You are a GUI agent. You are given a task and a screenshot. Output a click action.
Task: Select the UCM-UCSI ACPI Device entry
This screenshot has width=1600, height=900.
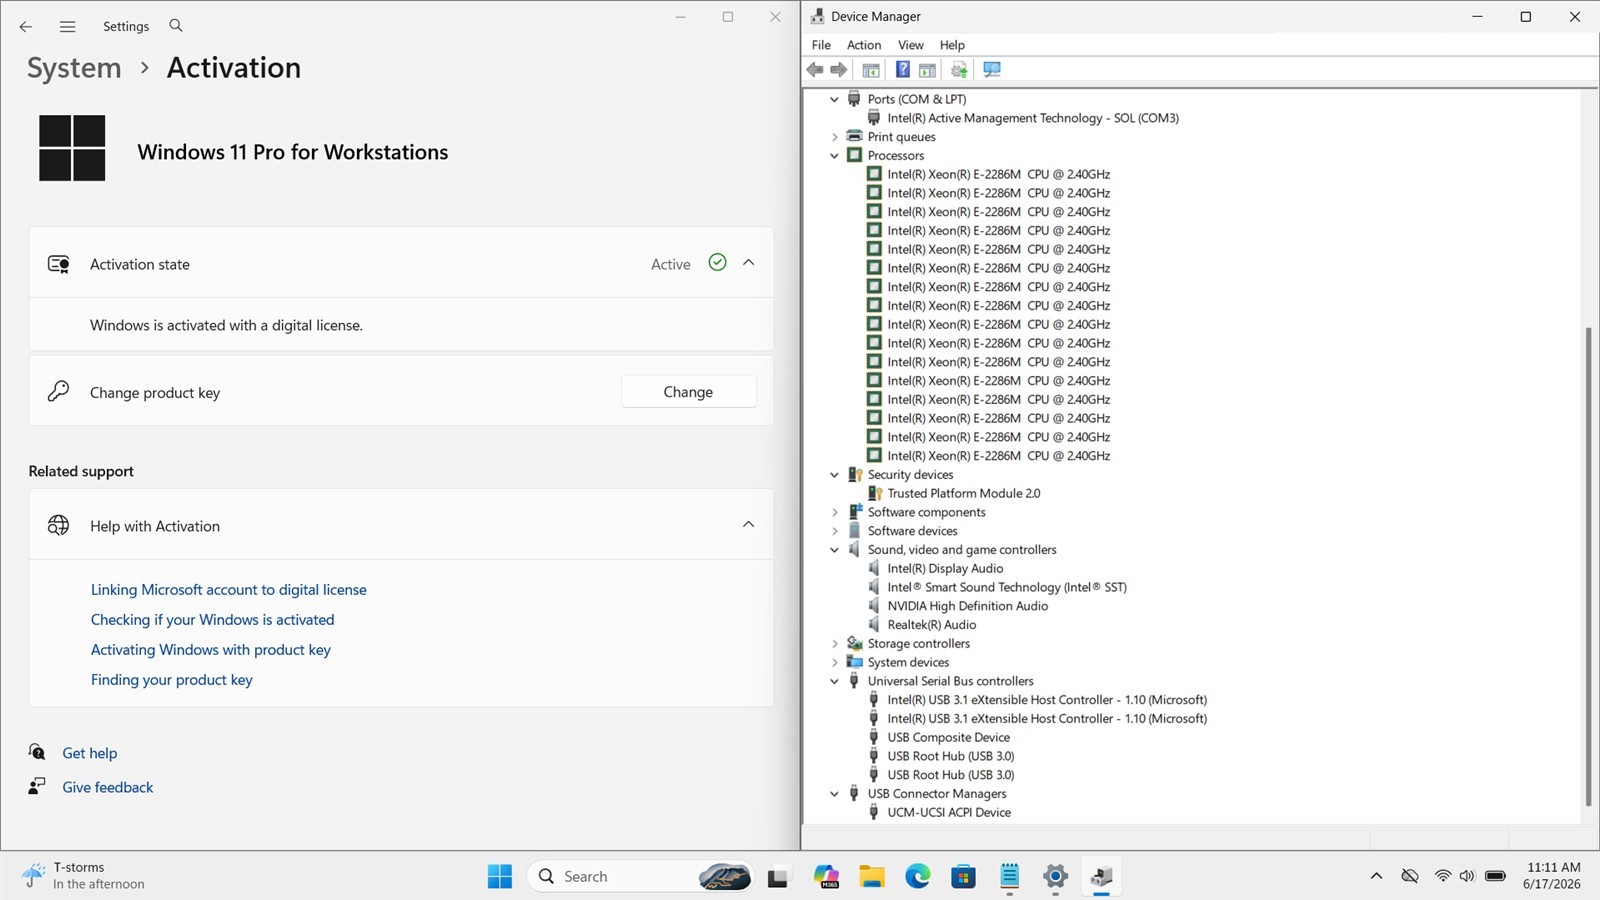pyautogui.click(x=949, y=813)
